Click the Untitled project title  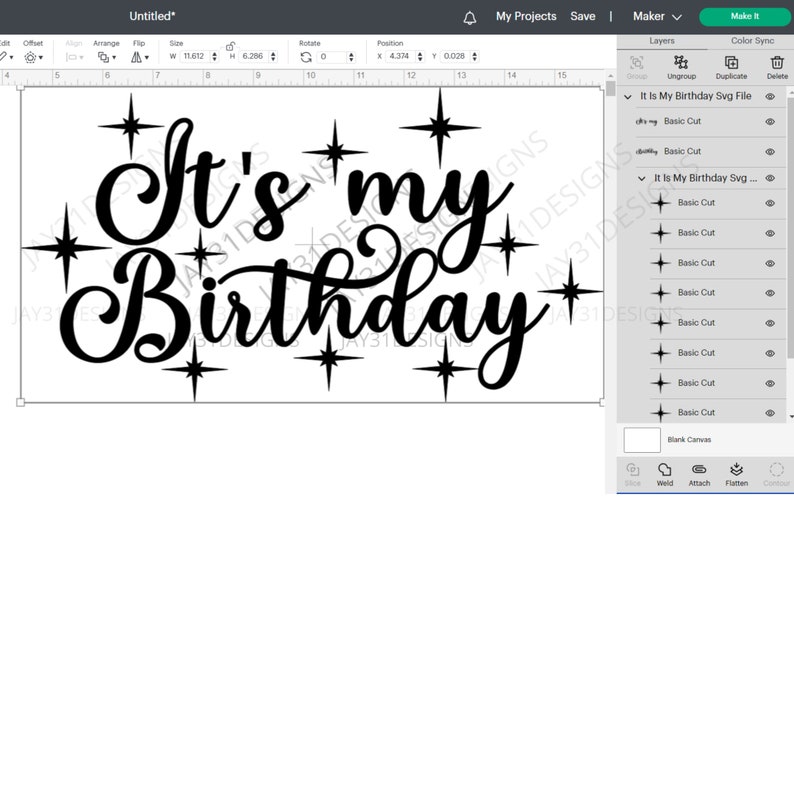152,16
